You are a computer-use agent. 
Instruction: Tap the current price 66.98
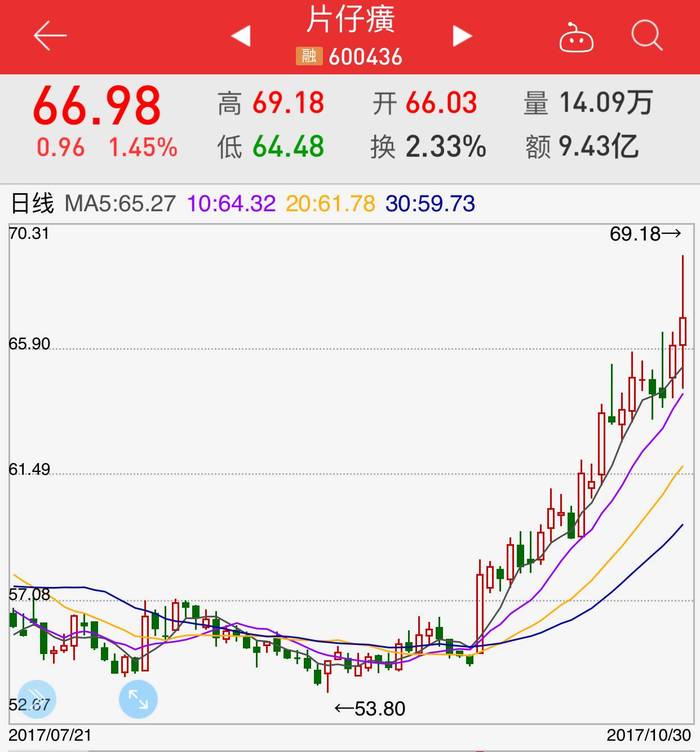(x=97, y=105)
